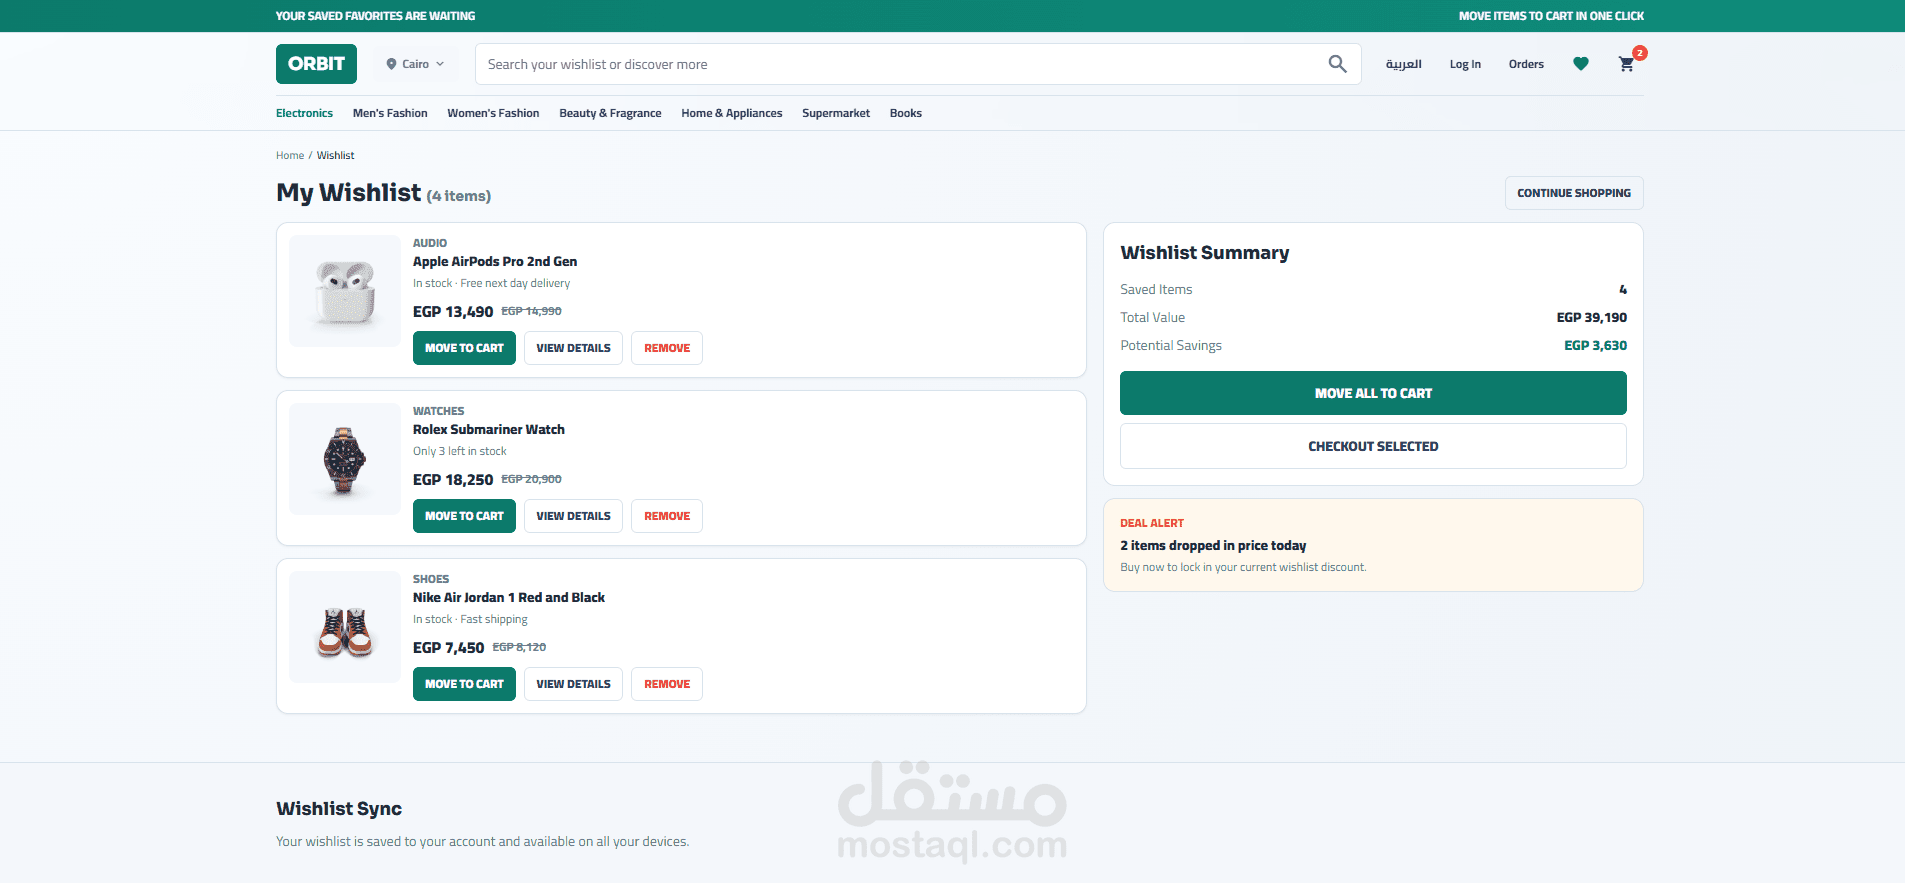View details of AirPods Pro
The height and width of the screenshot is (883, 1905).
tap(573, 348)
